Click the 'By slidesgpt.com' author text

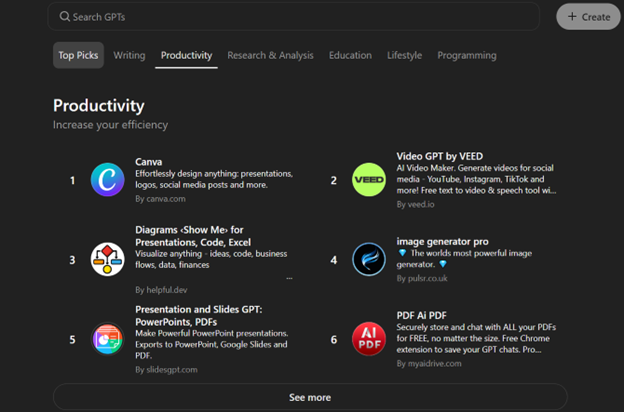pyautogui.click(x=166, y=369)
